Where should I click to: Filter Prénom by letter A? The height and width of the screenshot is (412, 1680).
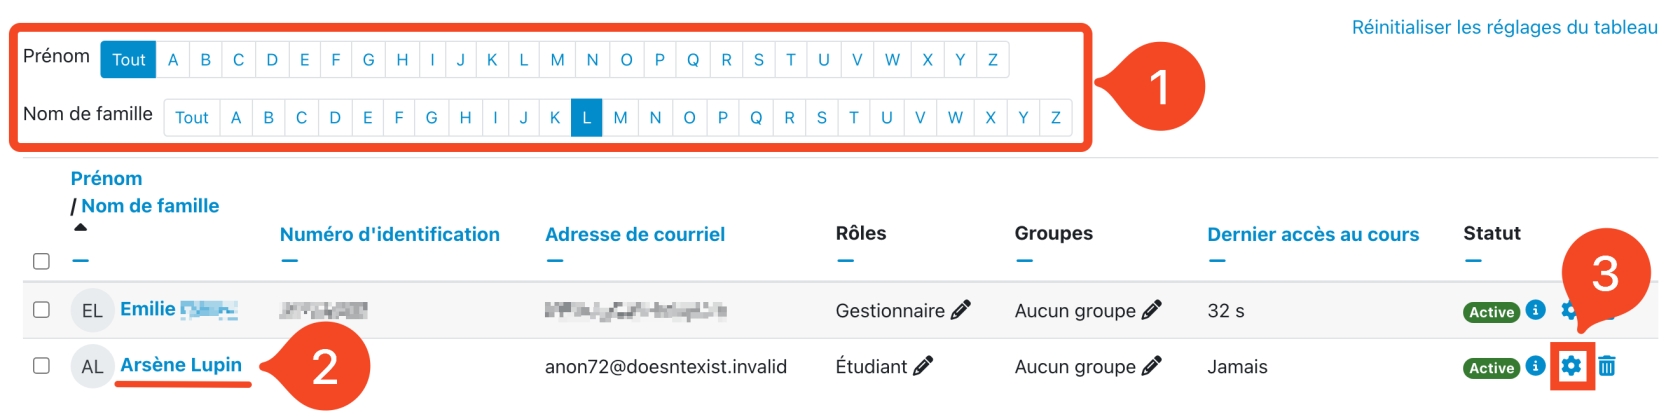point(173,60)
